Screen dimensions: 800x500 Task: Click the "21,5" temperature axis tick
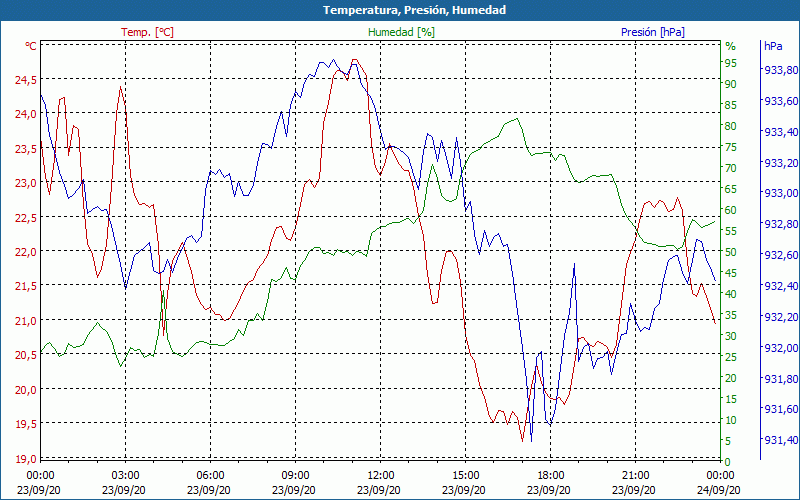[x=26, y=287]
